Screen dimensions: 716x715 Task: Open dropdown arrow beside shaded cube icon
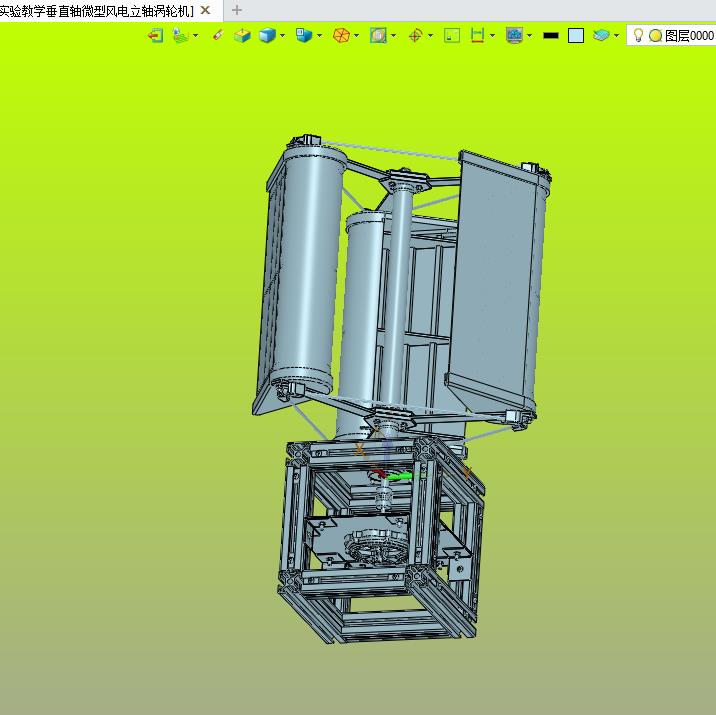(283, 35)
